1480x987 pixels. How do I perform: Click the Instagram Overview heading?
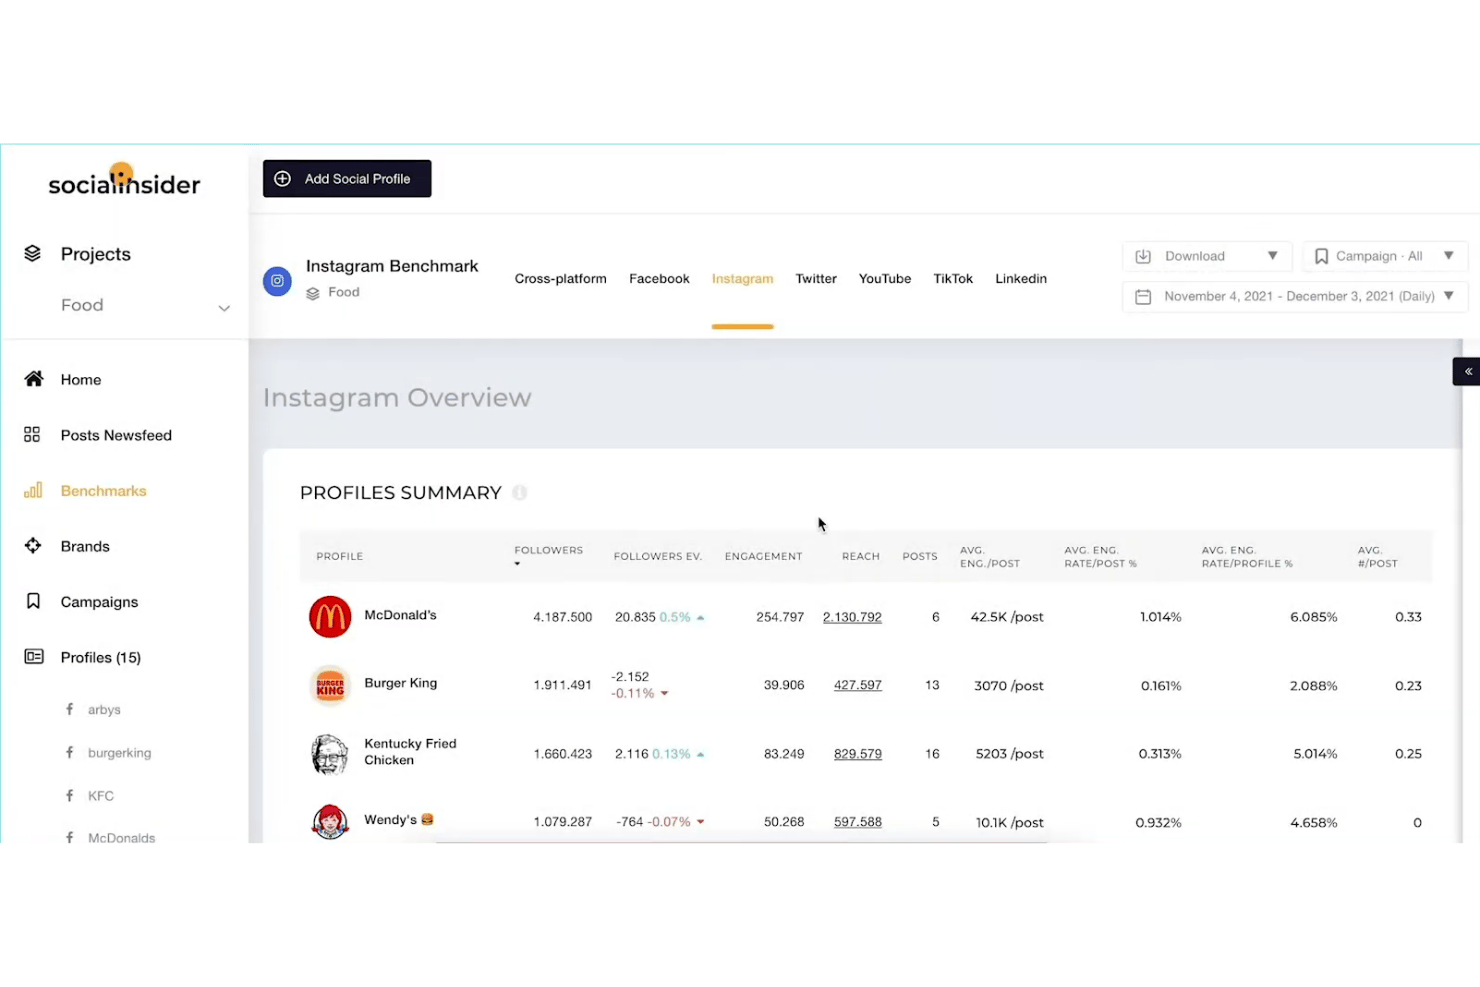[x=397, y=397]
